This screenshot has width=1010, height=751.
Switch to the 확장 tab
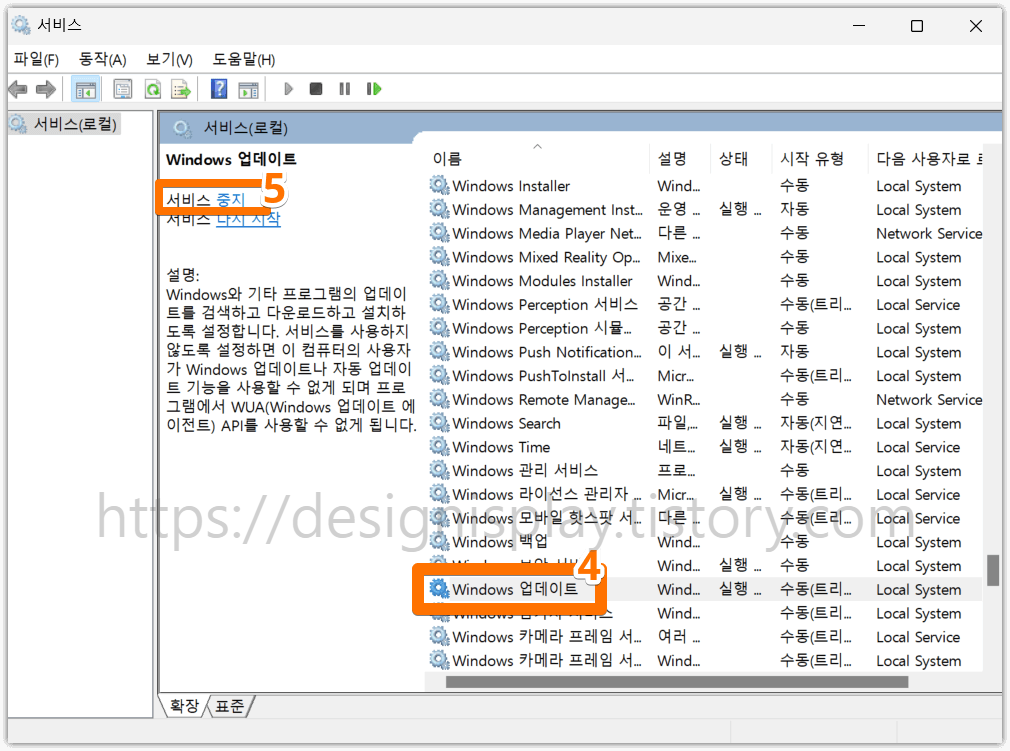(185, 706)
